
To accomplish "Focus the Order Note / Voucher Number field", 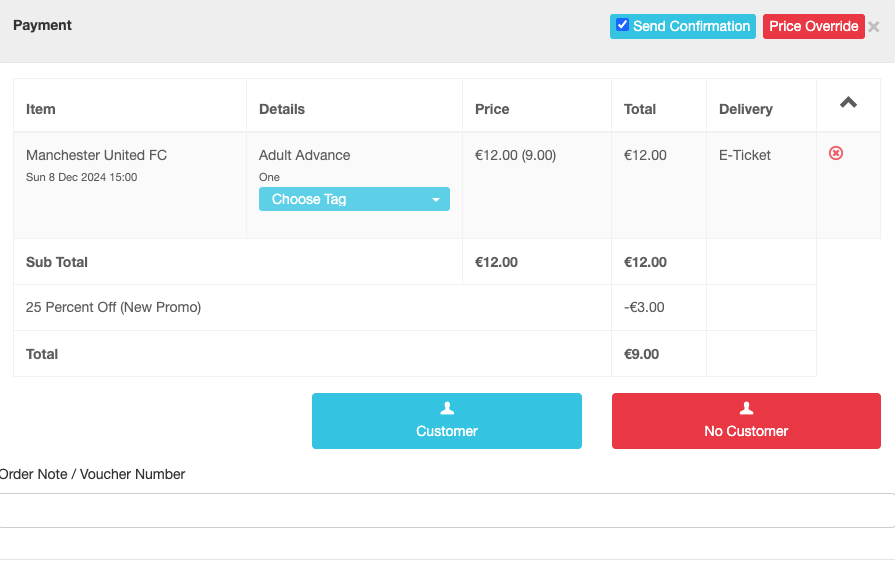I will tap(447, 510).
